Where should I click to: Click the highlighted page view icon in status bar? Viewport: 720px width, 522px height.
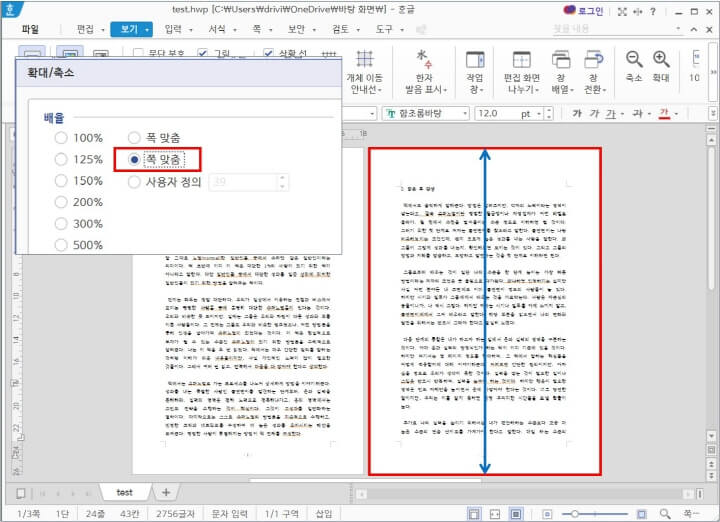point(516,514)
